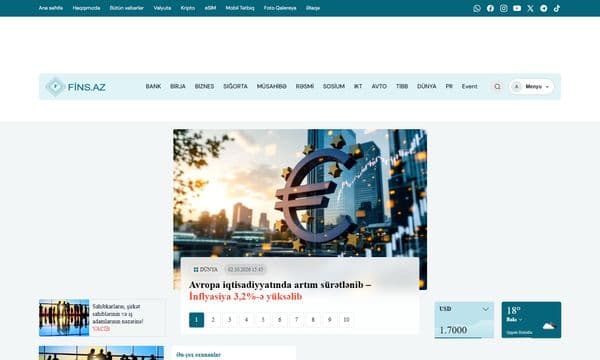Open the Sahibkarların, şirkət sahiblərinin article link
This screenshot has height=360, width=600.
pyautogui.click(x=118, y=317)
